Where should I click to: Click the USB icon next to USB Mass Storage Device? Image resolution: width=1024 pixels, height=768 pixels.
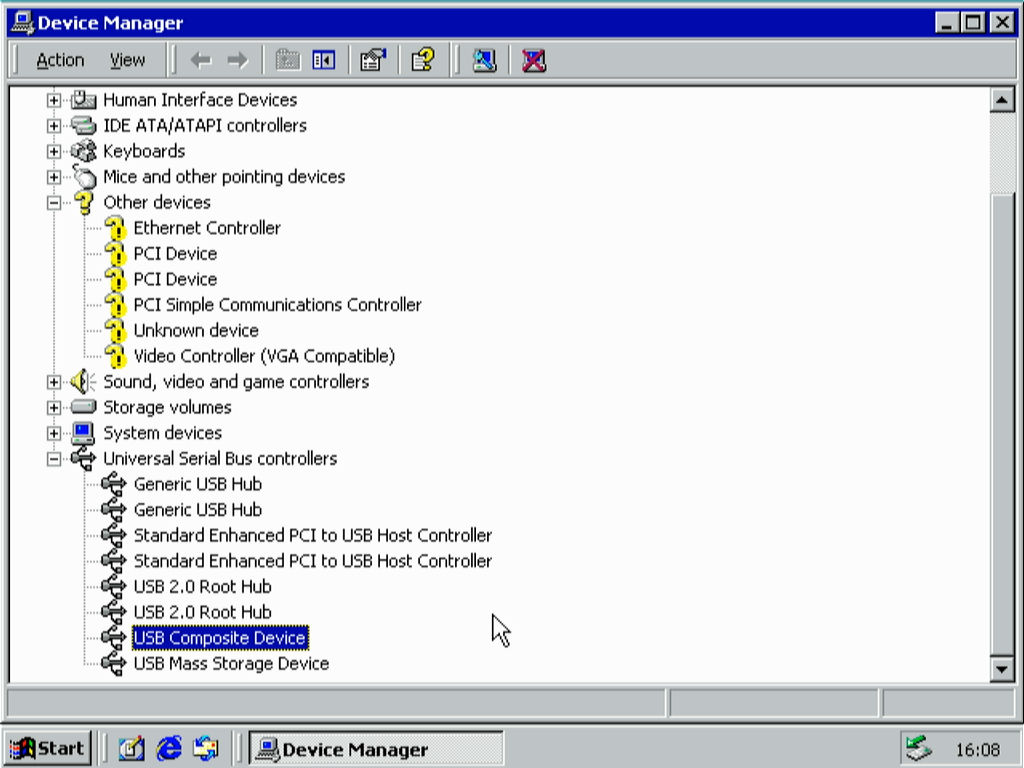tap(114, 664)
